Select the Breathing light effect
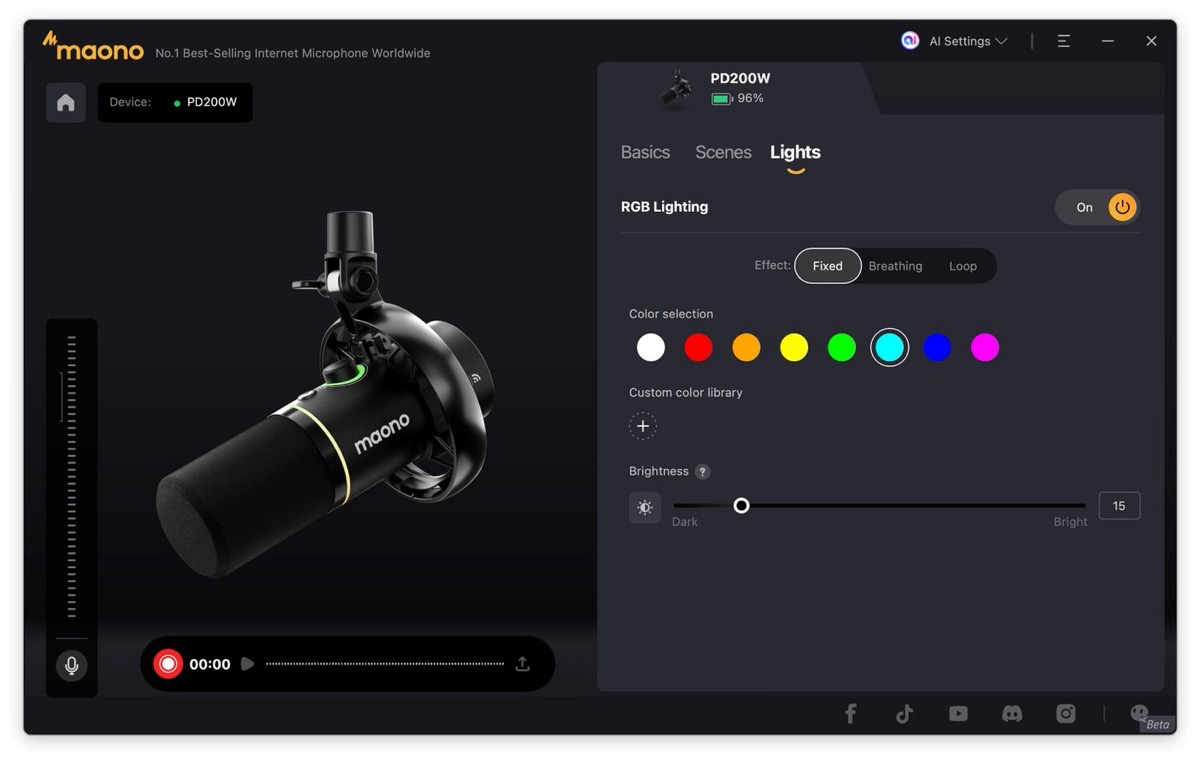This screenshot has width=1200, height=762. (895, 266)
